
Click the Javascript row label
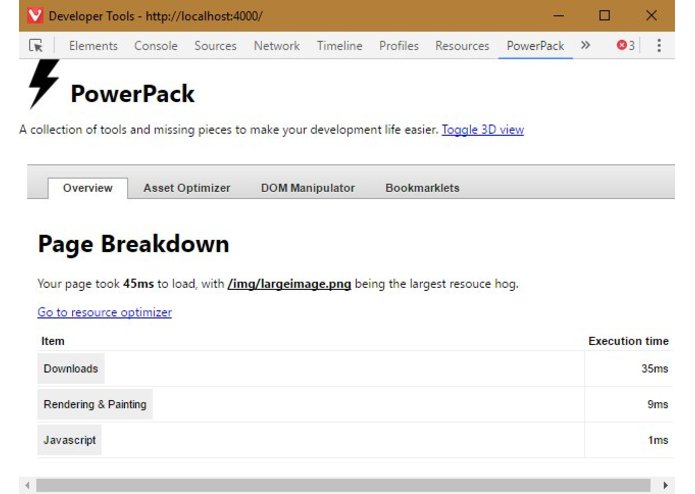pos(70,440)
